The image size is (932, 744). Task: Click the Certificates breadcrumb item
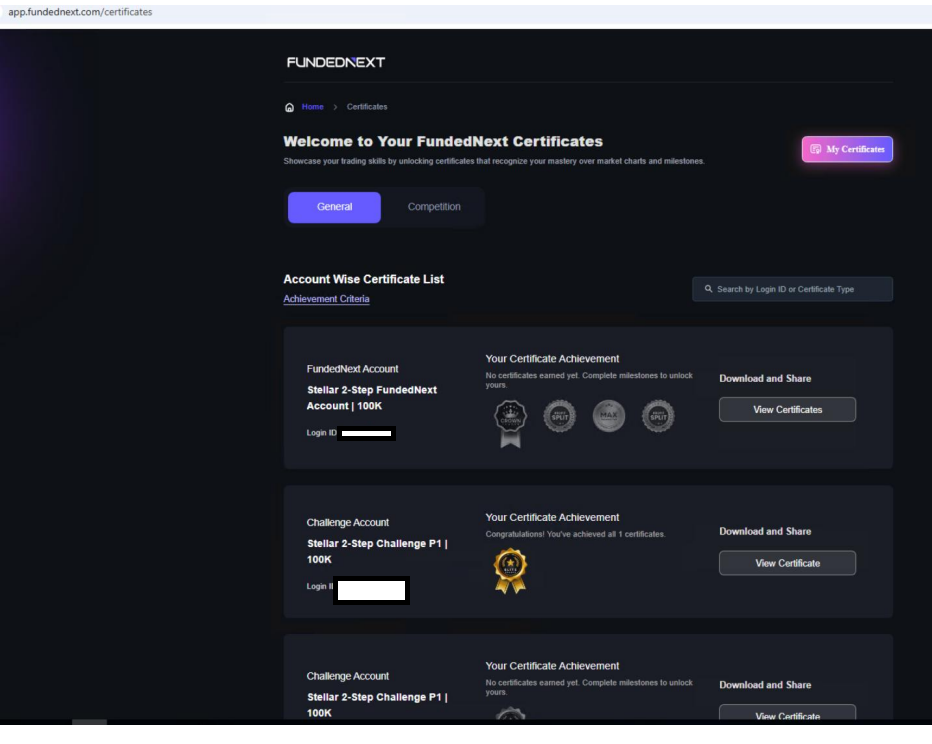(367, 107)
